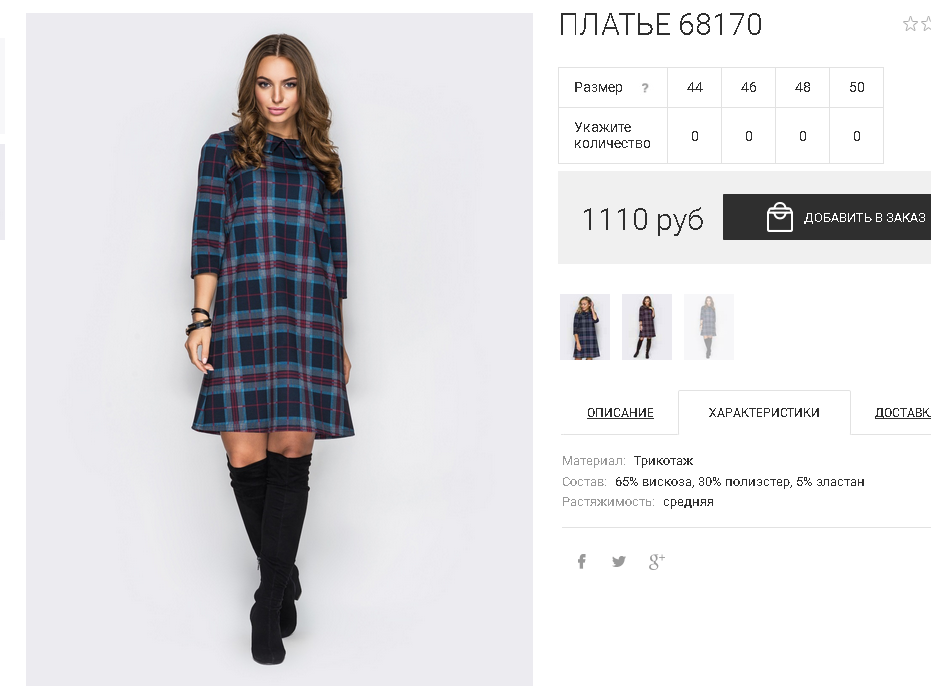
Task: Click quantity field for size 50
Action: click(857, 136)
